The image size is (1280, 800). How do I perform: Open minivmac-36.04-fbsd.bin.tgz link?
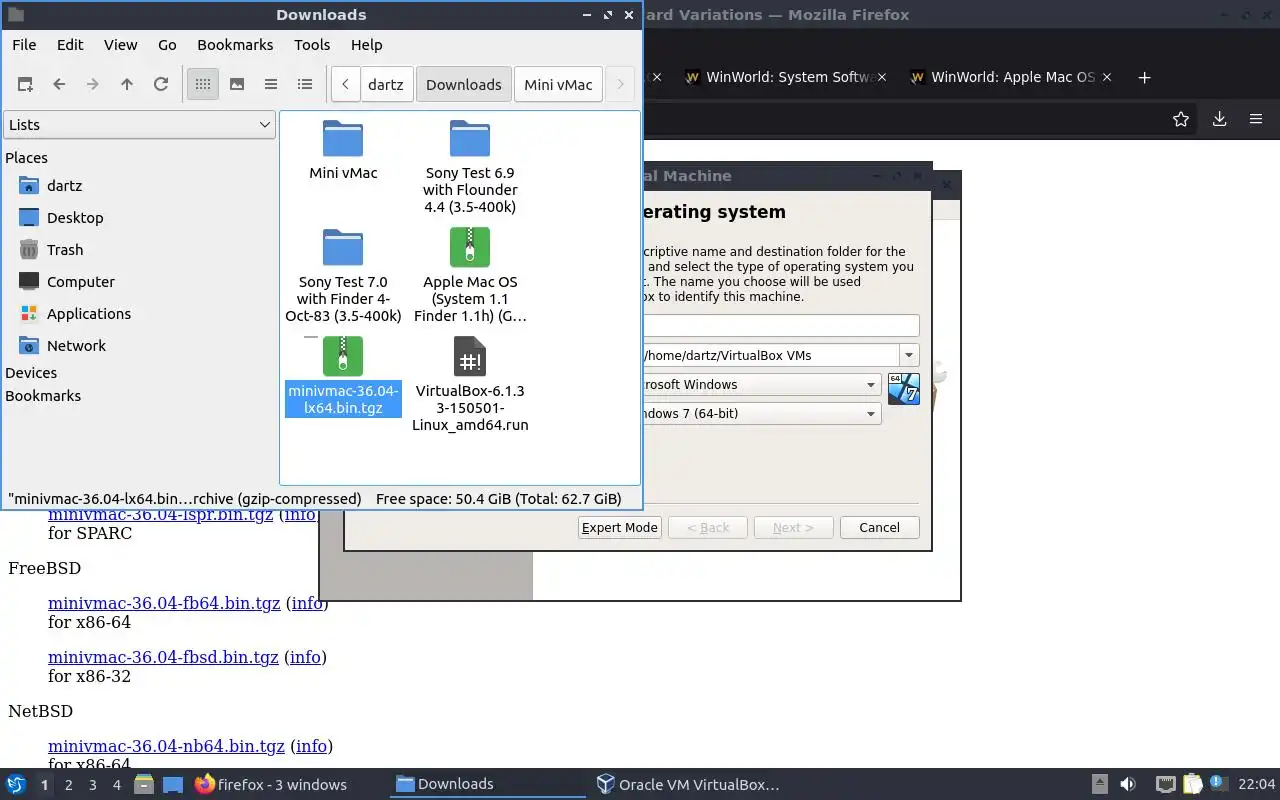pos(163,657)
